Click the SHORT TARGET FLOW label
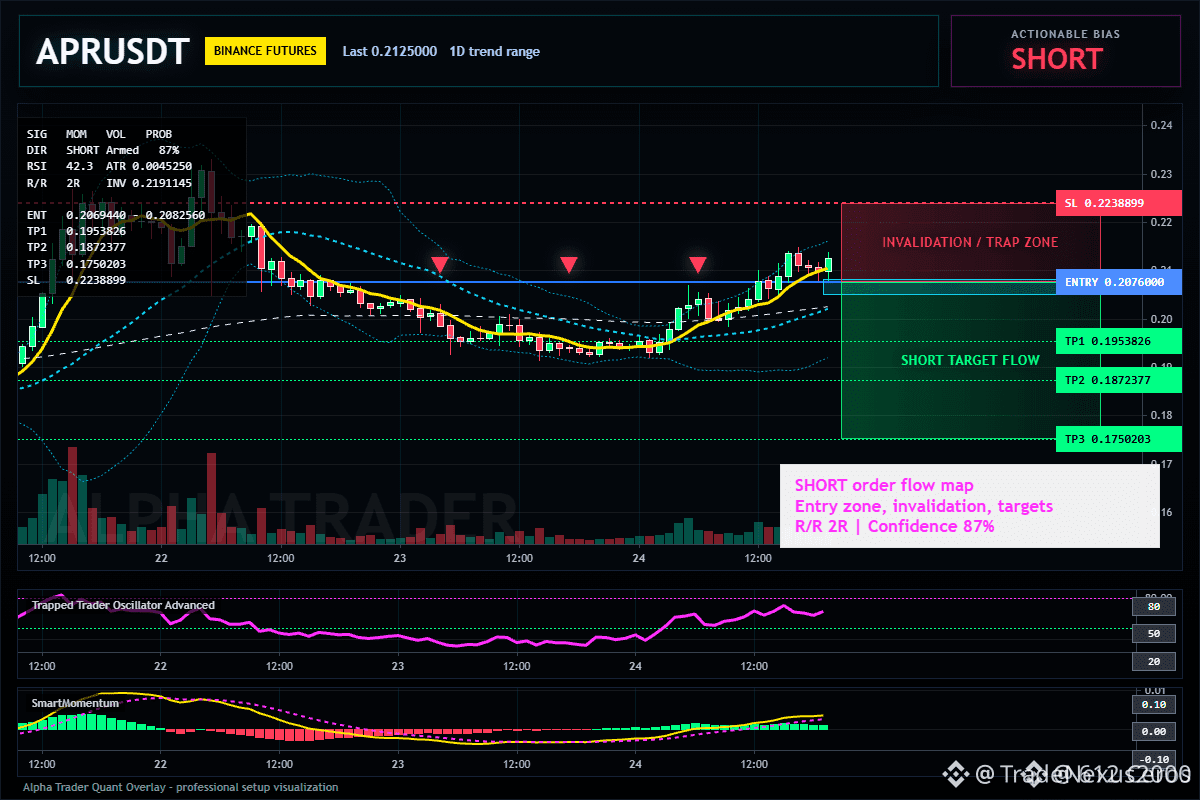The width and height of the screenshot is (1200, 800). coord(970,360)
